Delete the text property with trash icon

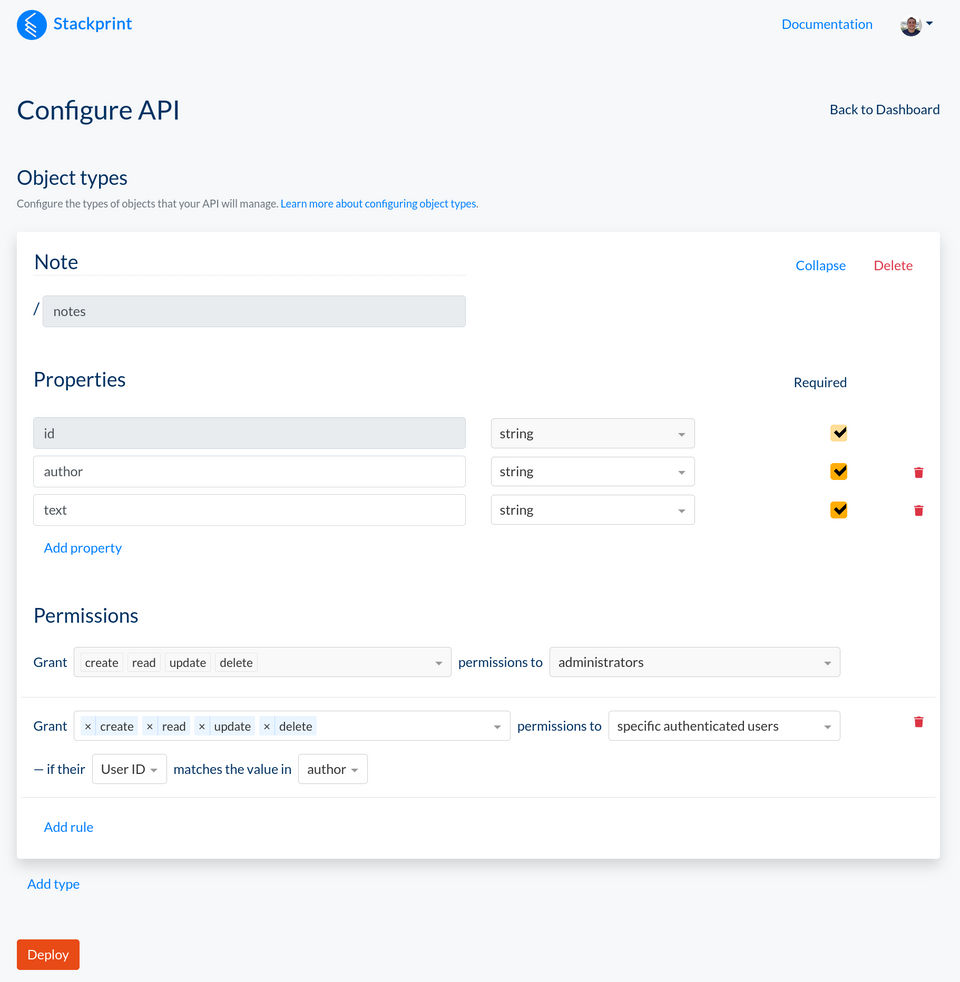coord(918,510)
